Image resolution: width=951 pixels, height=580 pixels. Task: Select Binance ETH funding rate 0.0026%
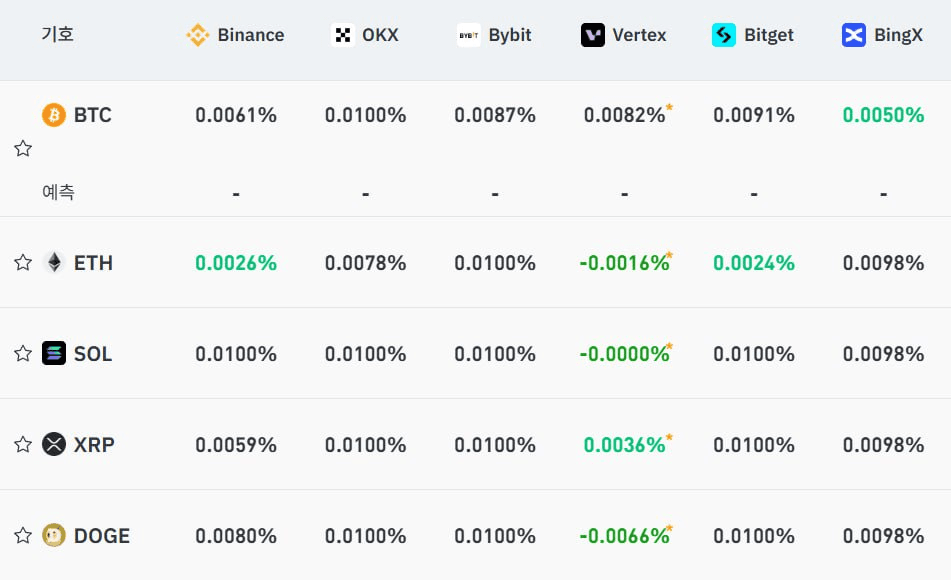click(x=236, y=263)
